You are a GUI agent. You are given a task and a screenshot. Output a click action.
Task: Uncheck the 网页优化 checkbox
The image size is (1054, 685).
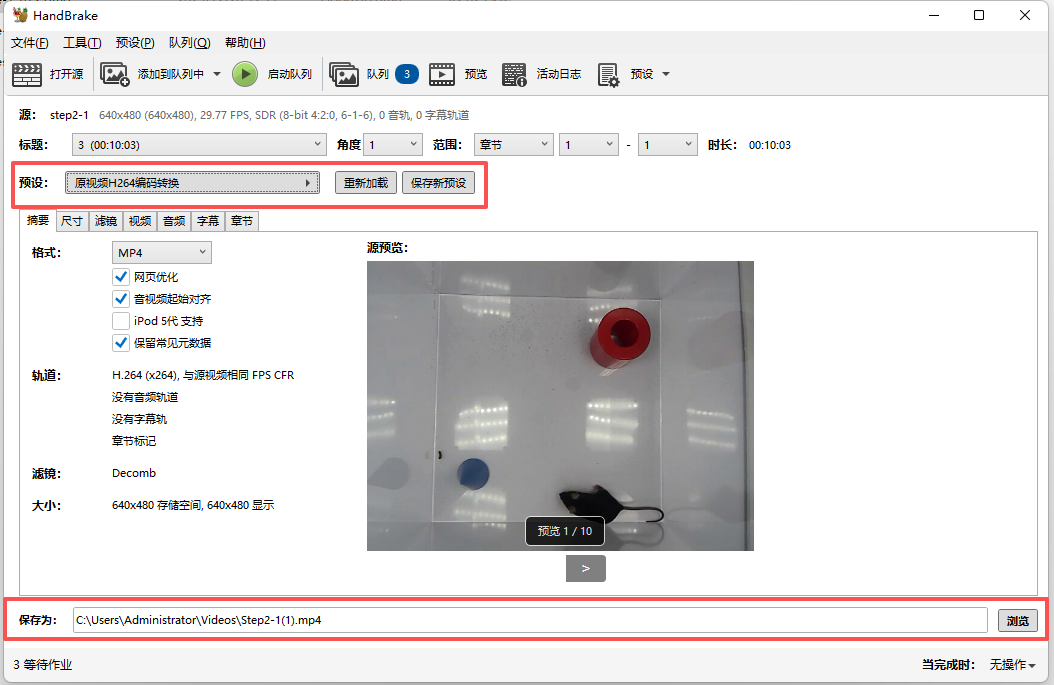coord(121,277)
